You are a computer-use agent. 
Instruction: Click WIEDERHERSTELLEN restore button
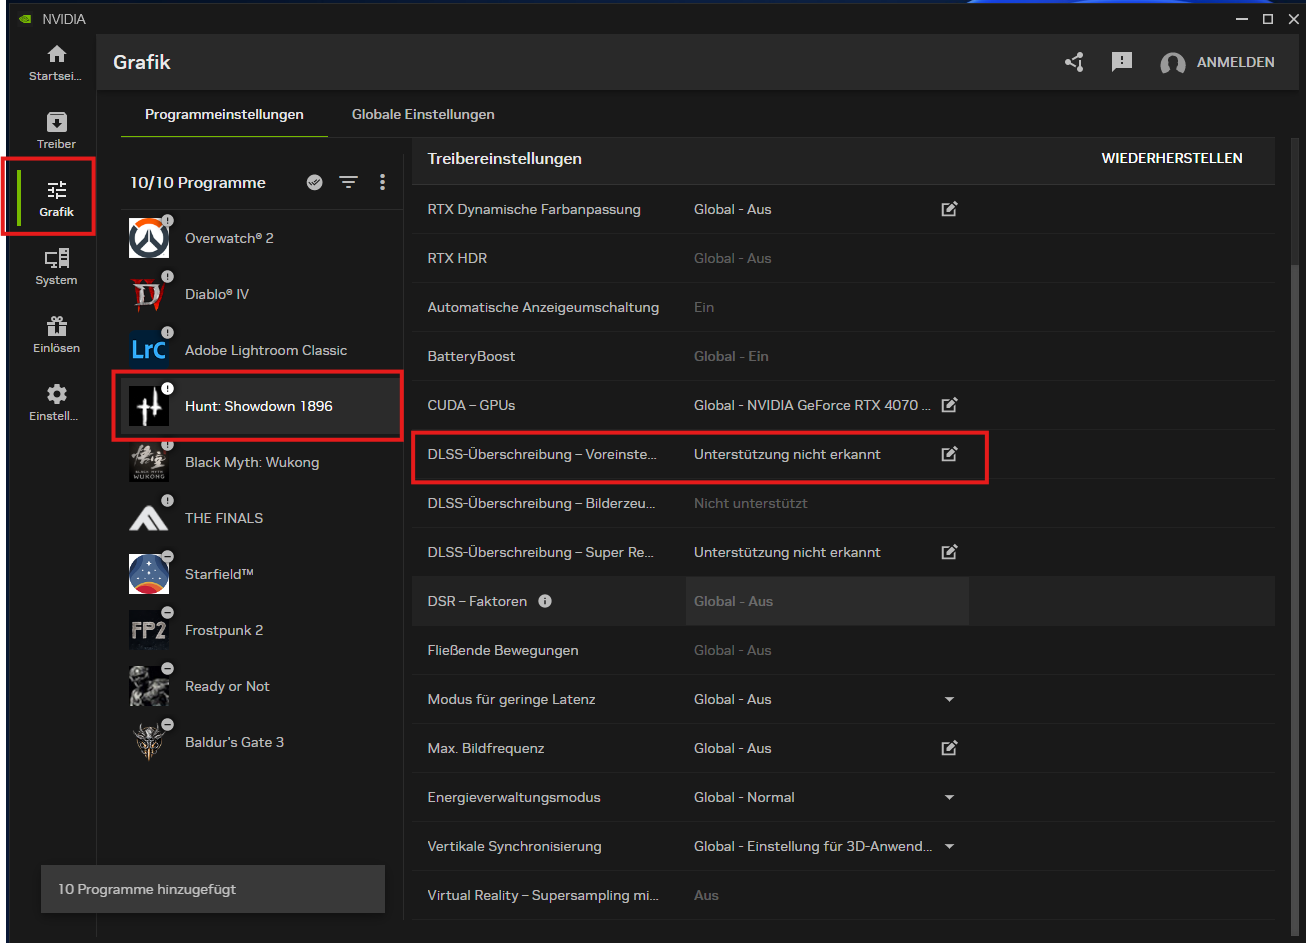1172,158
